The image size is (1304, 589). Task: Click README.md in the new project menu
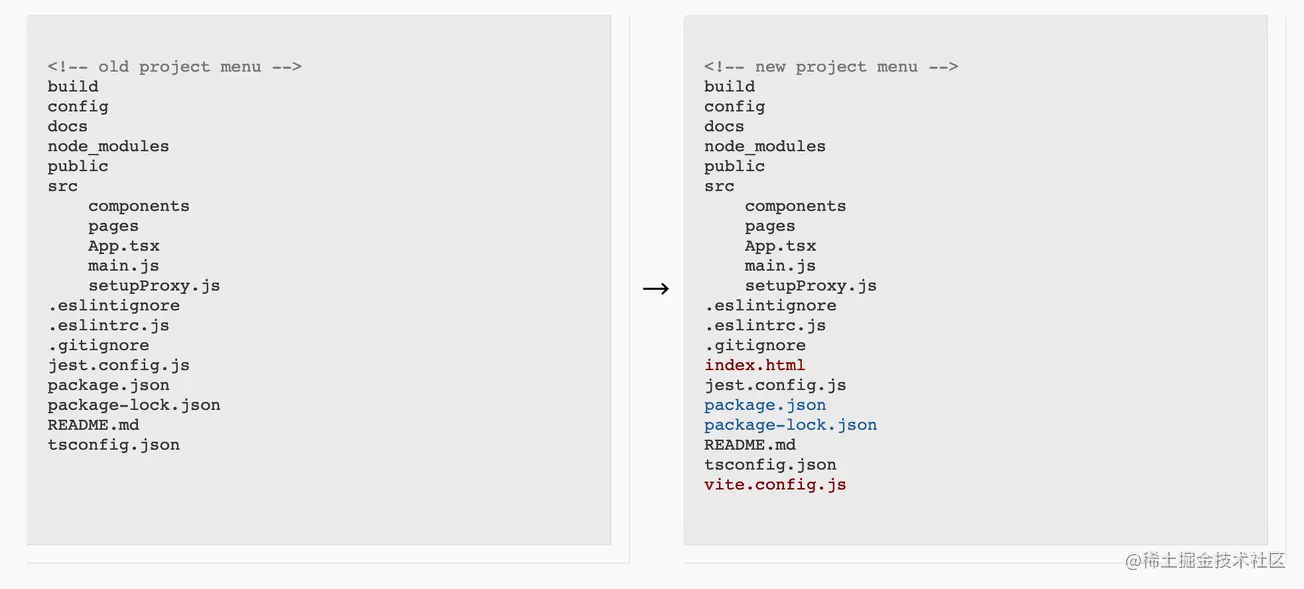(x=750, y=445)
